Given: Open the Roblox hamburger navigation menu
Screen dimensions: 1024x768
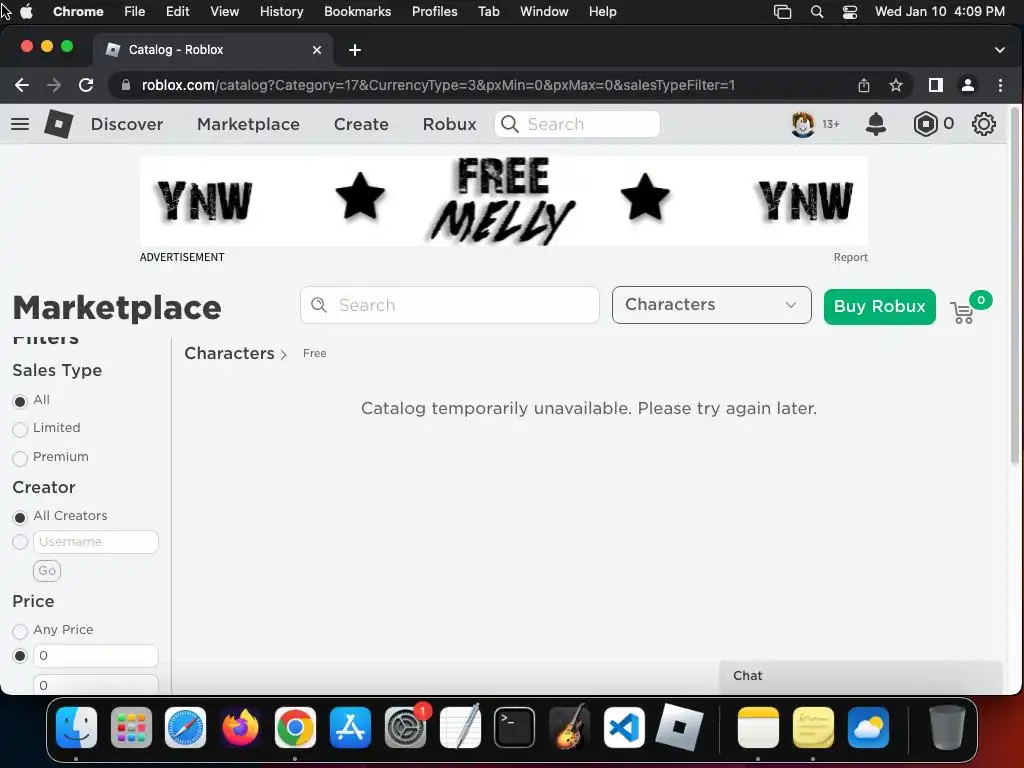Looking at the screenshot, I should pyautogui.click(x=20, y=124).
